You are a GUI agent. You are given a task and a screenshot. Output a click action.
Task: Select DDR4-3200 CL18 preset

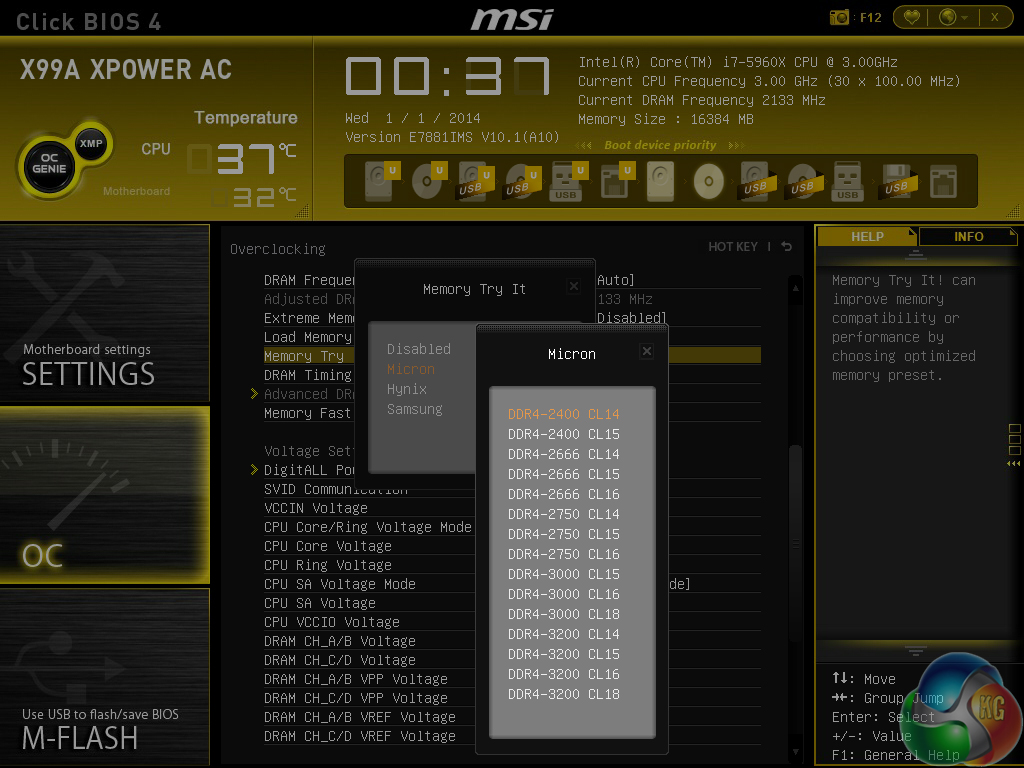[x=564, y=694]
